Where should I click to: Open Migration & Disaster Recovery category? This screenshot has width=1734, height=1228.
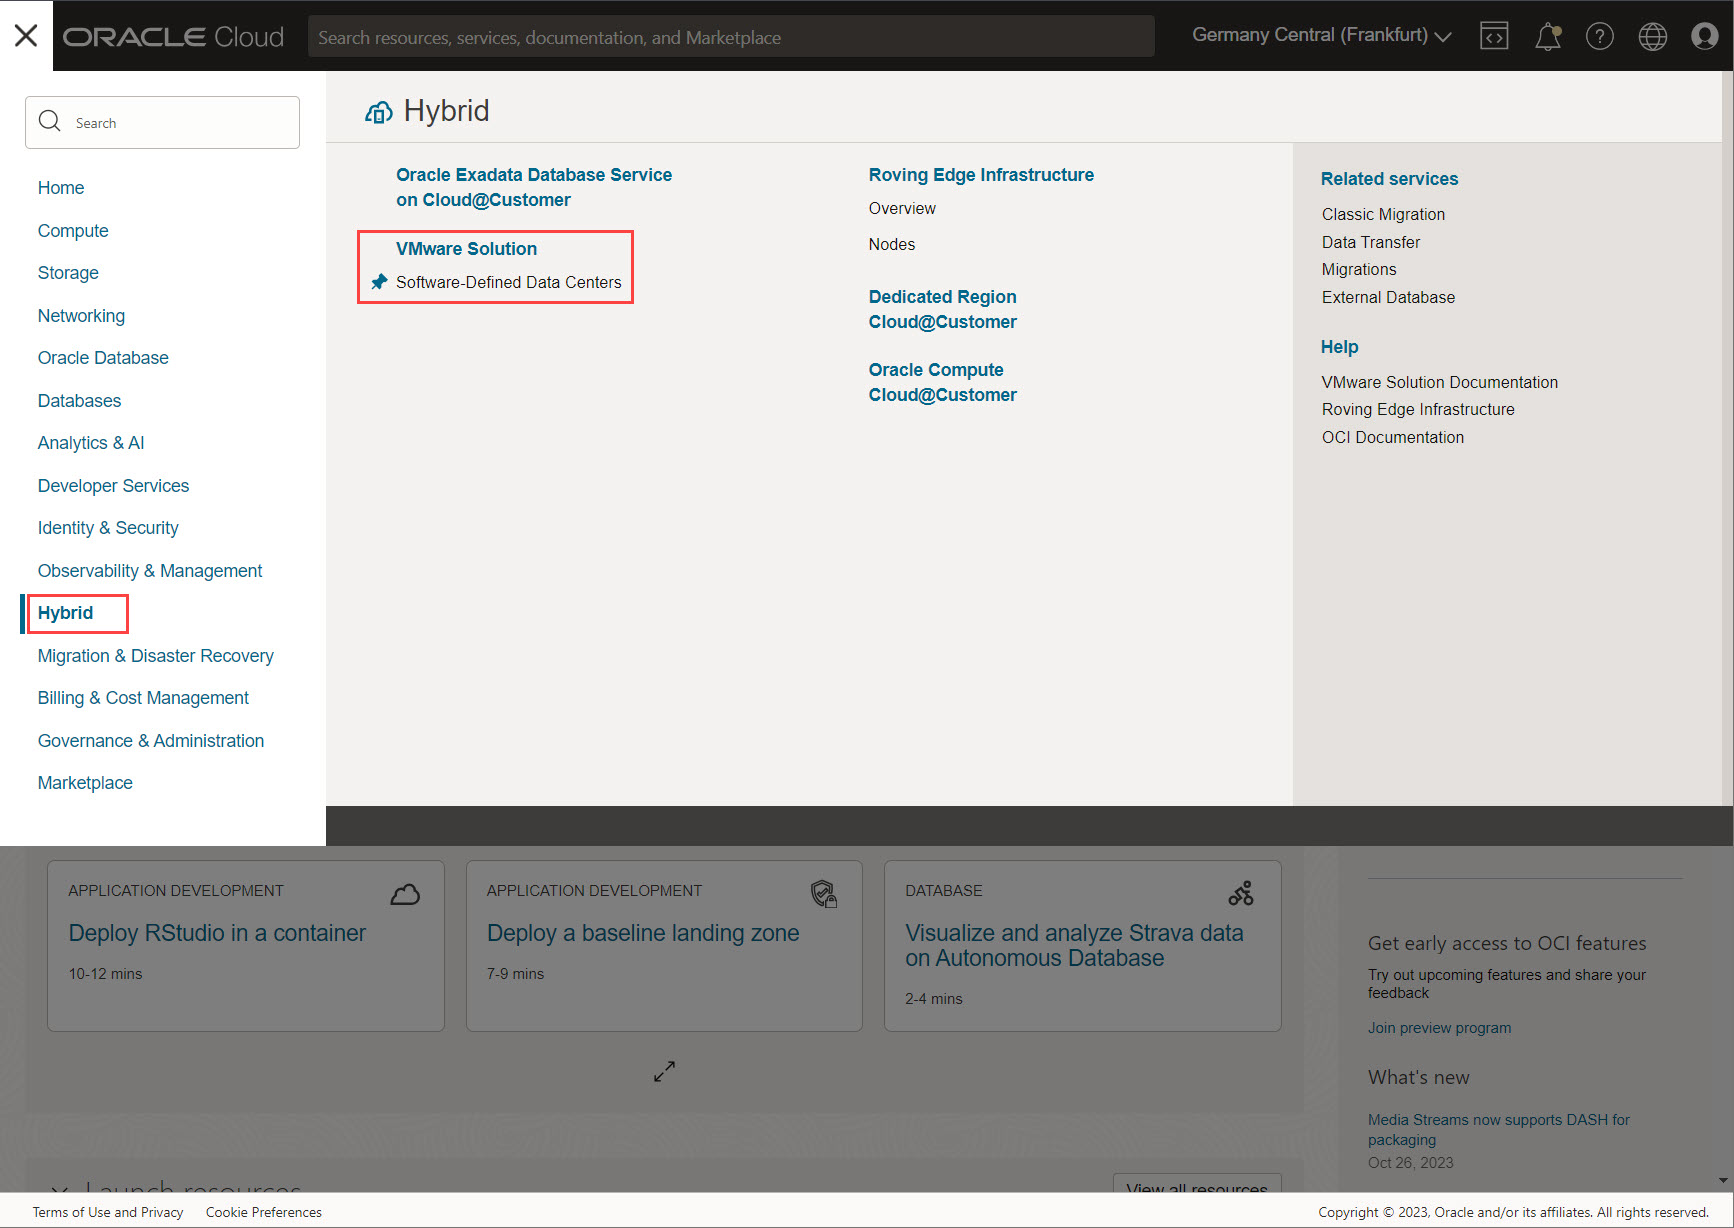click(x=156, y=656)
